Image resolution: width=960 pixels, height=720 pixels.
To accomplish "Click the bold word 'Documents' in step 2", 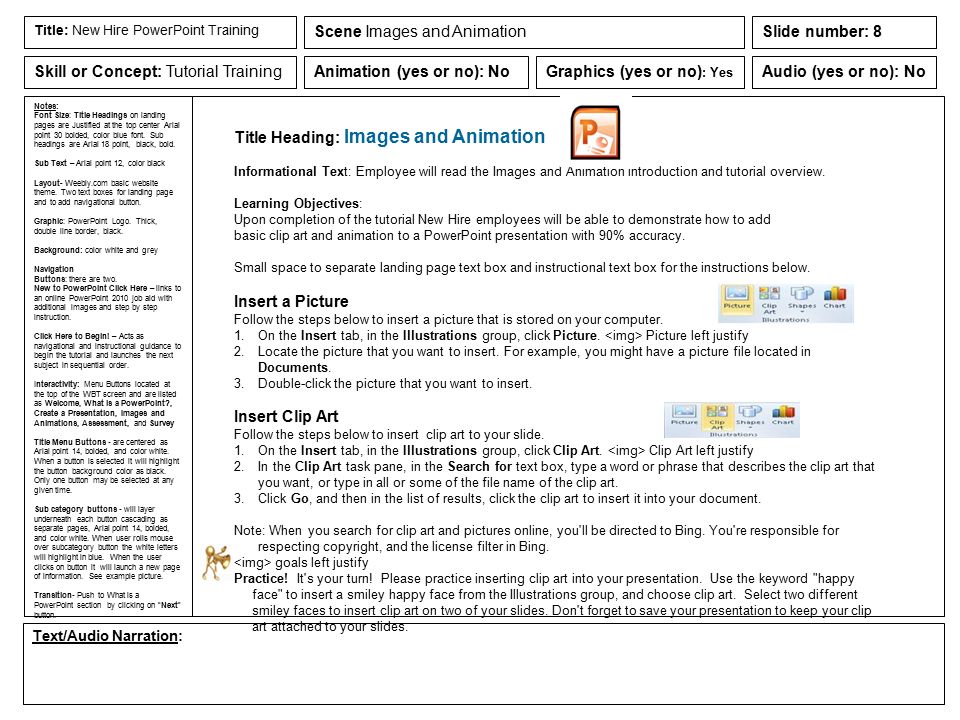I will [293, 367].
